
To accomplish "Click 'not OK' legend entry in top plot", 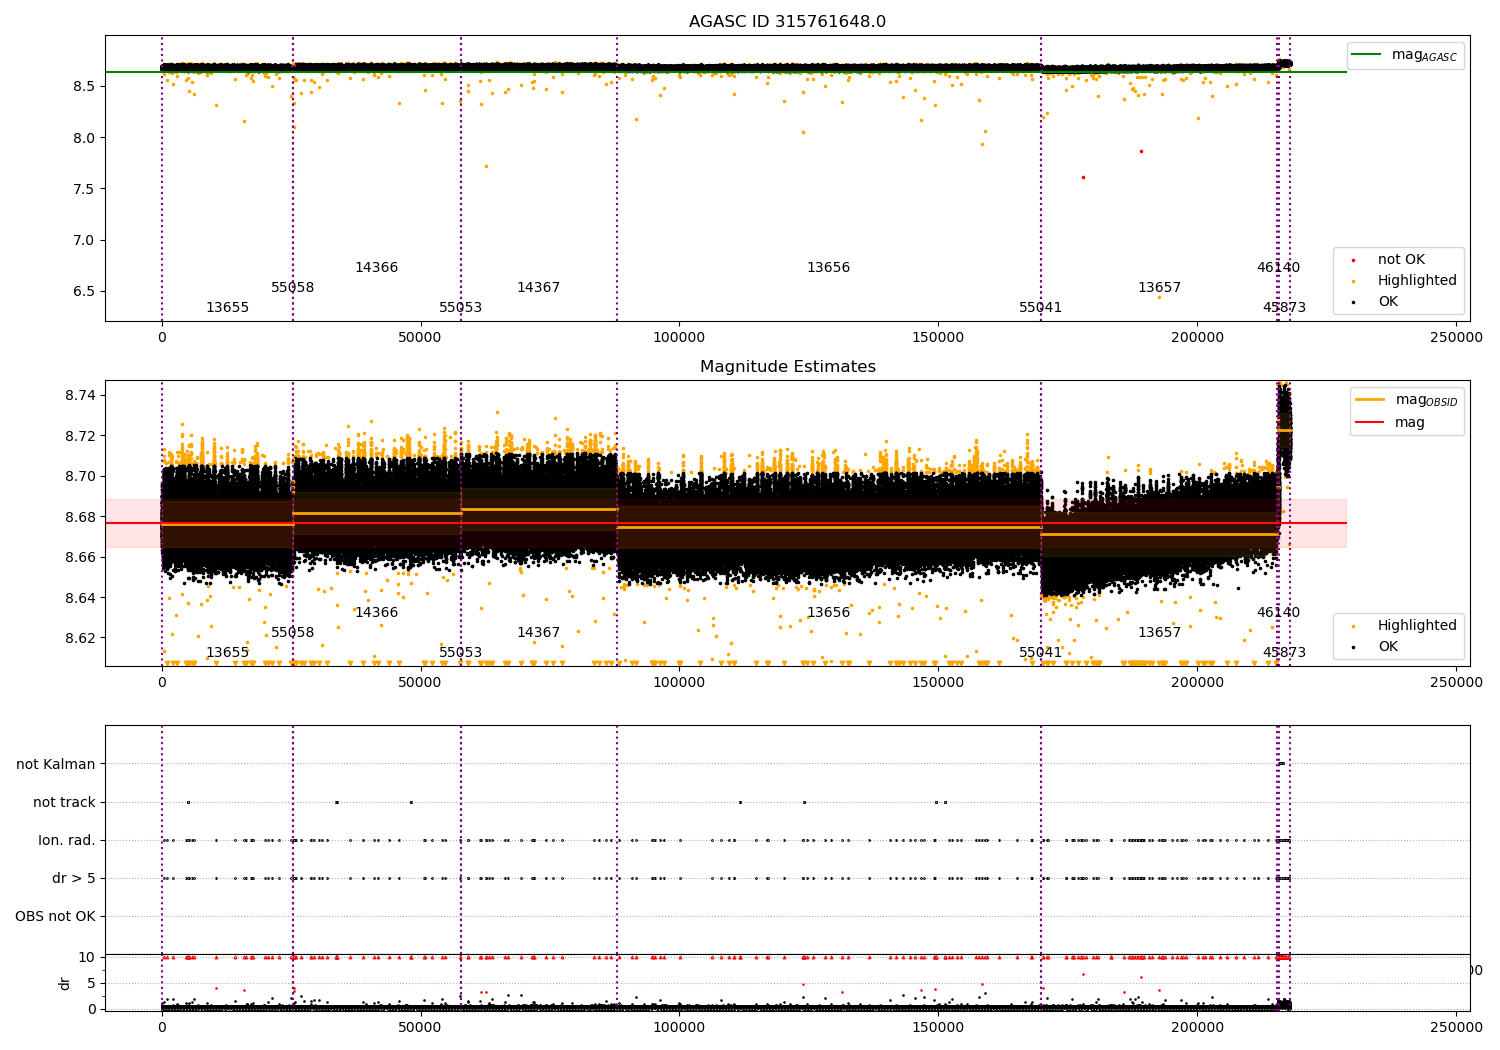I will [x=1401, y=260].
